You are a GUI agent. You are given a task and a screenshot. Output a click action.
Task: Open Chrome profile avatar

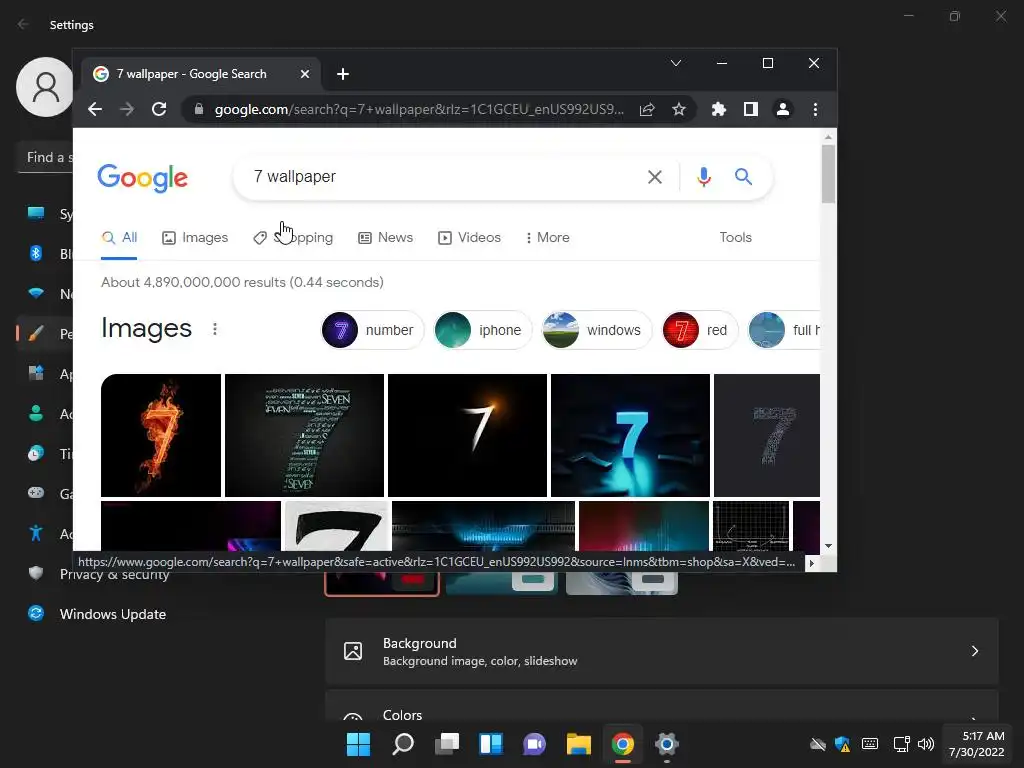tap(782, 109)
